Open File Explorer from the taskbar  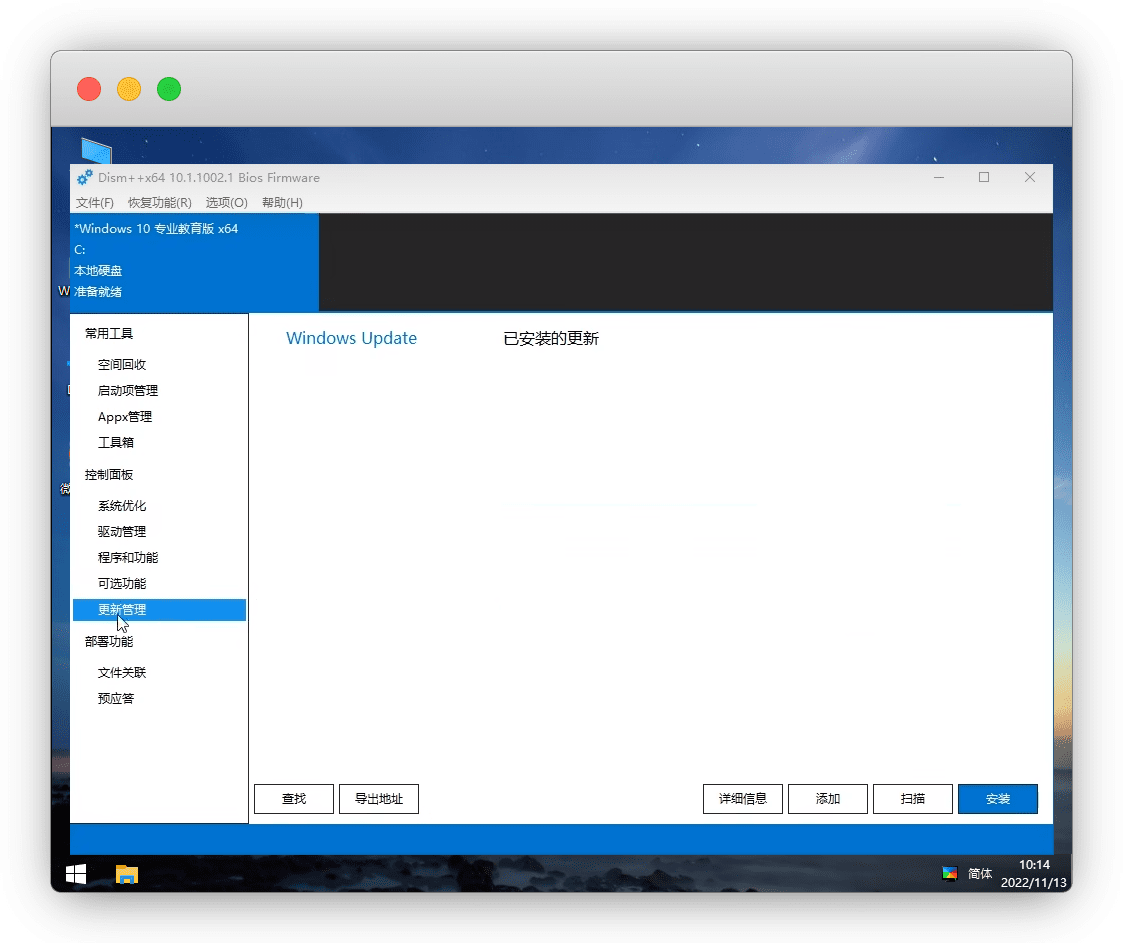coord(127,874)
